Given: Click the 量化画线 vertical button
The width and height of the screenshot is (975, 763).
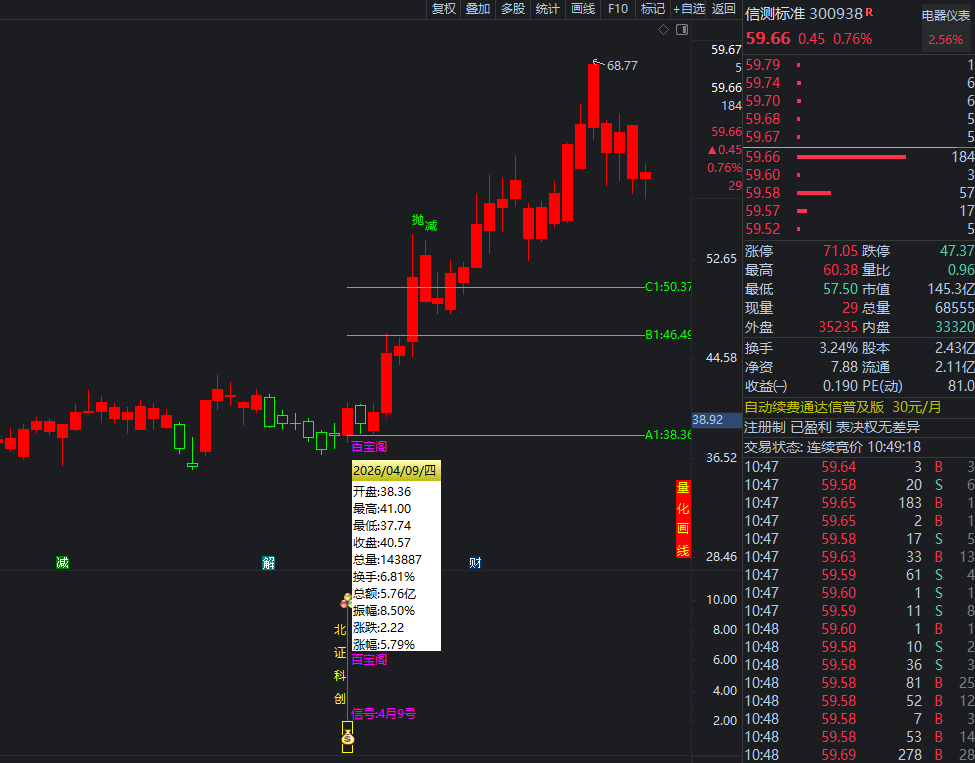Looking at the screenshot, I should click(683, 519).
